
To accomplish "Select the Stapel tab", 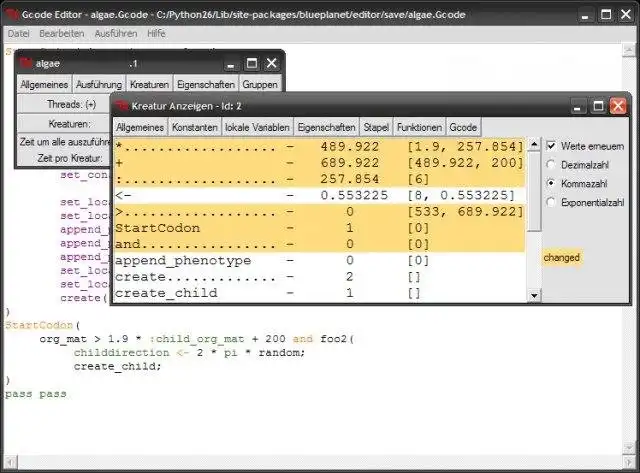I will [376, 127].
